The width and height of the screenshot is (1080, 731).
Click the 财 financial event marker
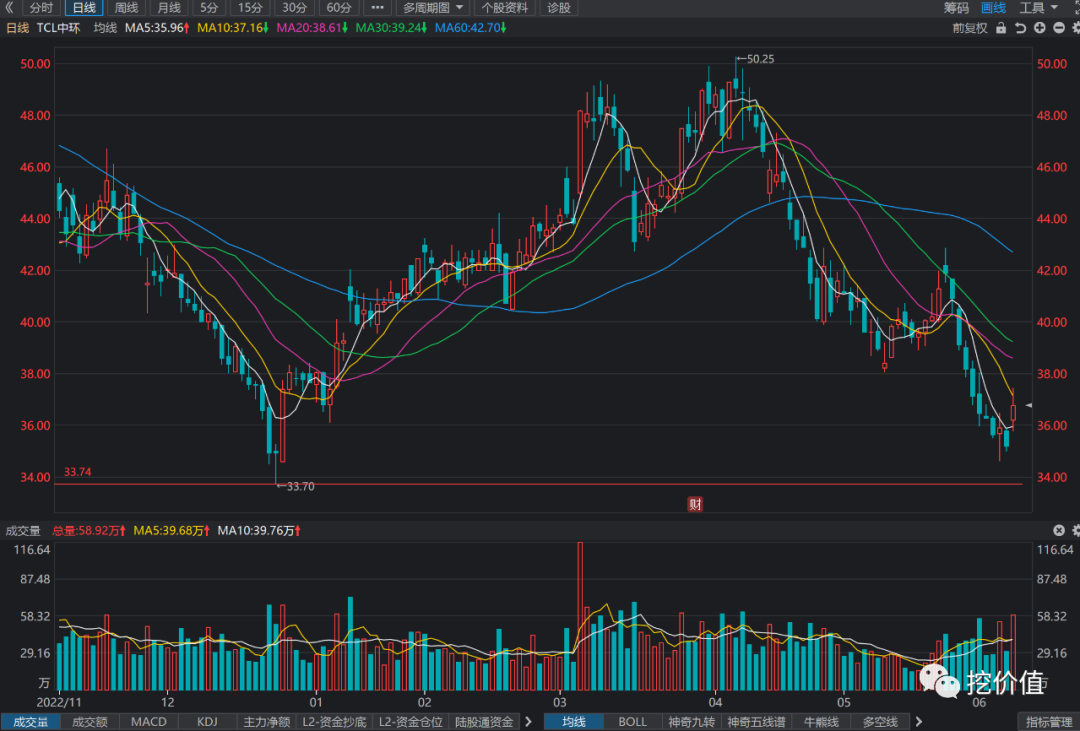pyautogui.click(x=695, y=504)
